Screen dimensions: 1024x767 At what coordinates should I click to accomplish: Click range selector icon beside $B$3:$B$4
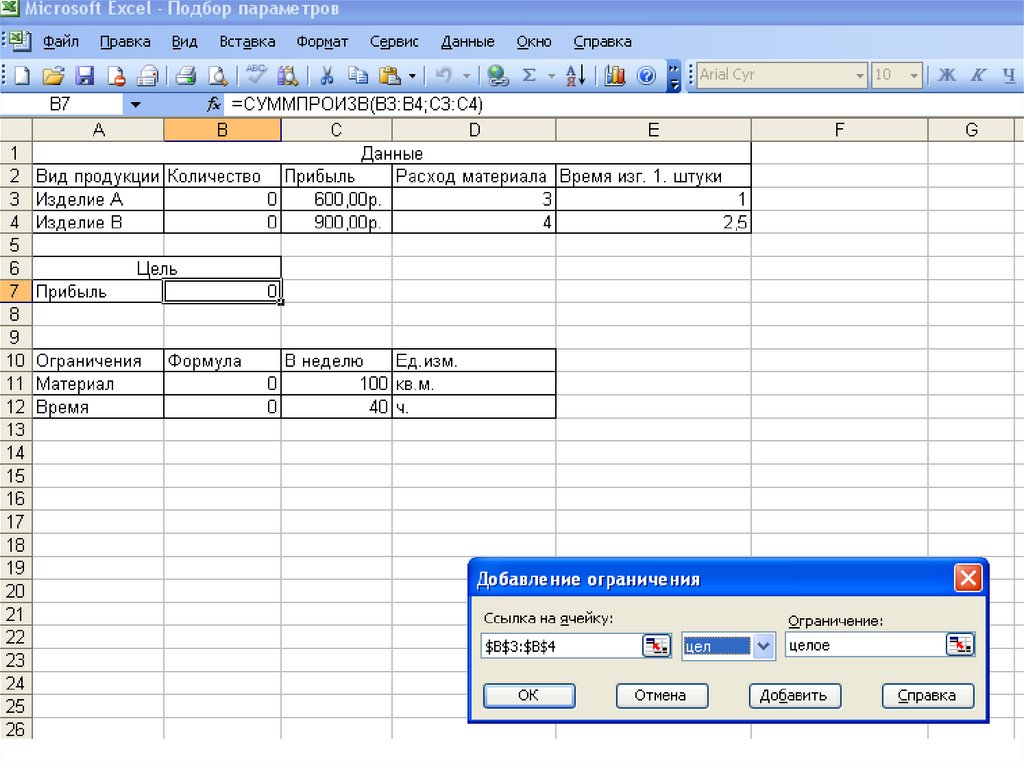[x=656, y=646]
